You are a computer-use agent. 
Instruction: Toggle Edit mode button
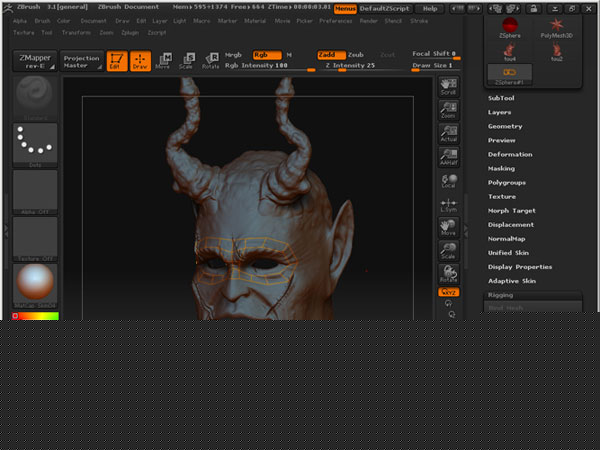116,60
